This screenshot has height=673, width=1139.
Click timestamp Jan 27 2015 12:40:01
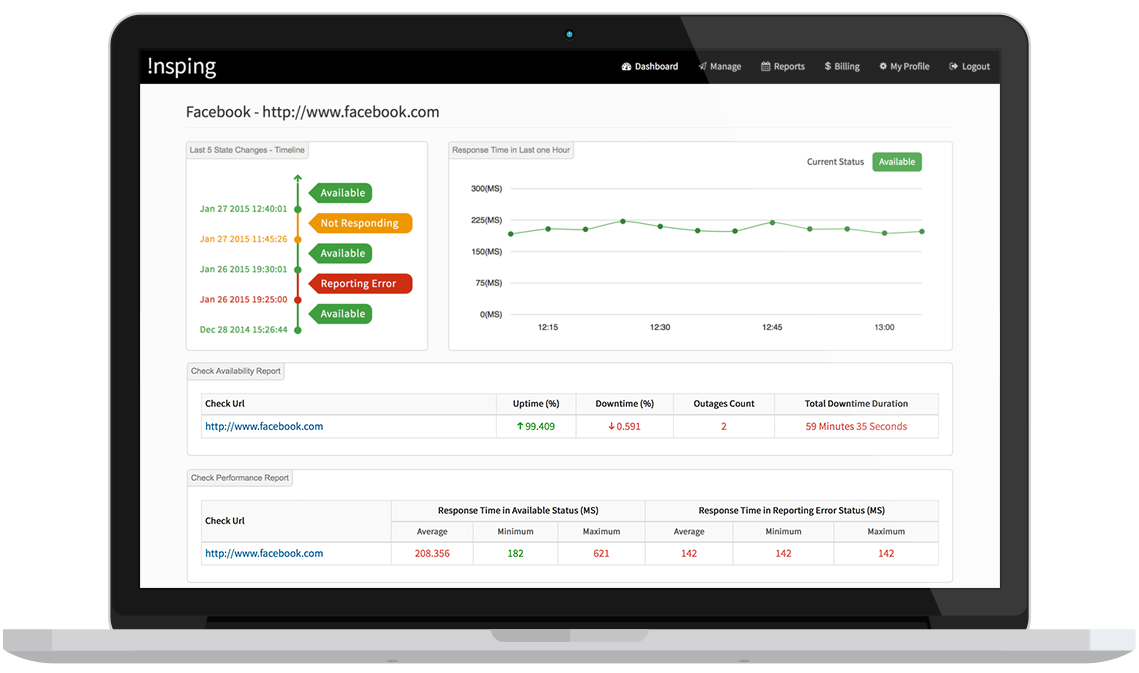243,209
